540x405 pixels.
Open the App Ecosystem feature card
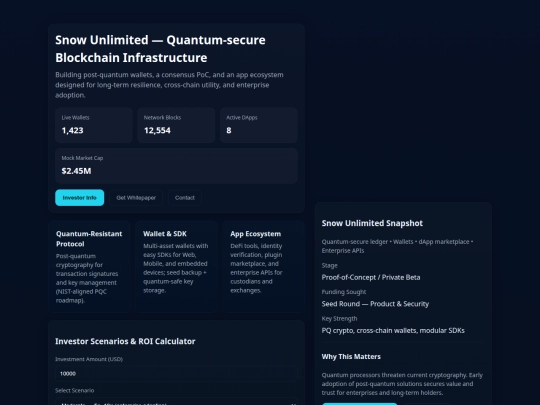(x=263, y=267)
